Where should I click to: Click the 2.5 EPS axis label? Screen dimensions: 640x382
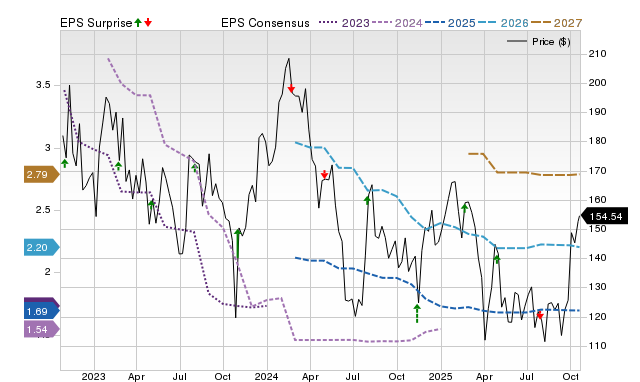coord(43,210)
